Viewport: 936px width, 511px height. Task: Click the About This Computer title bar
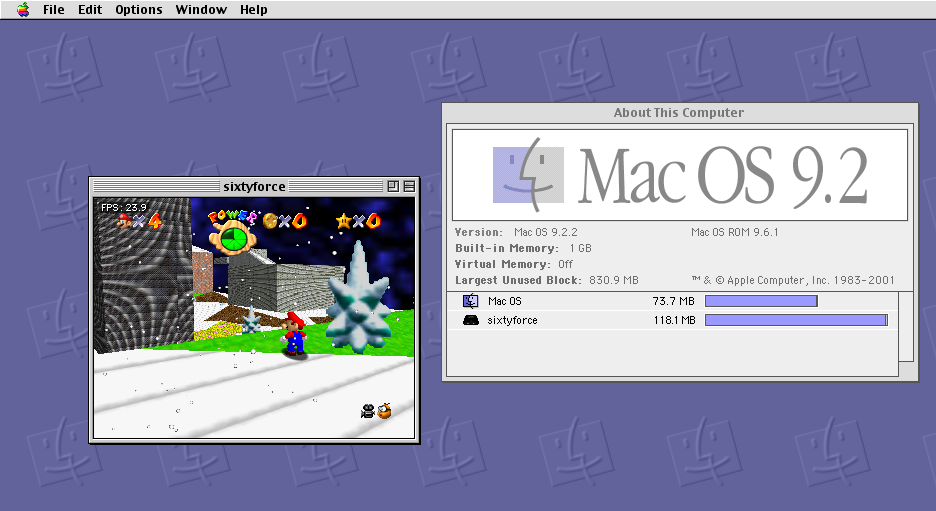click(679, 112)
